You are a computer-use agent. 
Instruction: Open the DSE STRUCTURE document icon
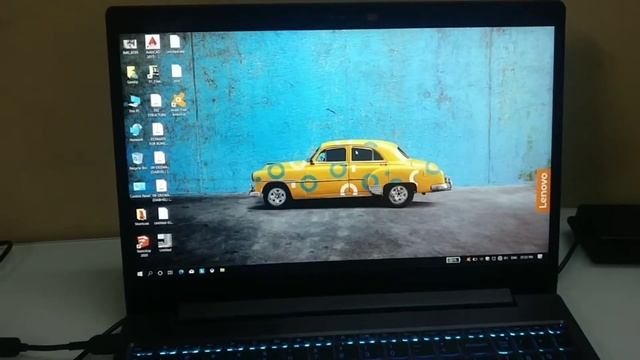pyautogui.click(x=156, y=105)
